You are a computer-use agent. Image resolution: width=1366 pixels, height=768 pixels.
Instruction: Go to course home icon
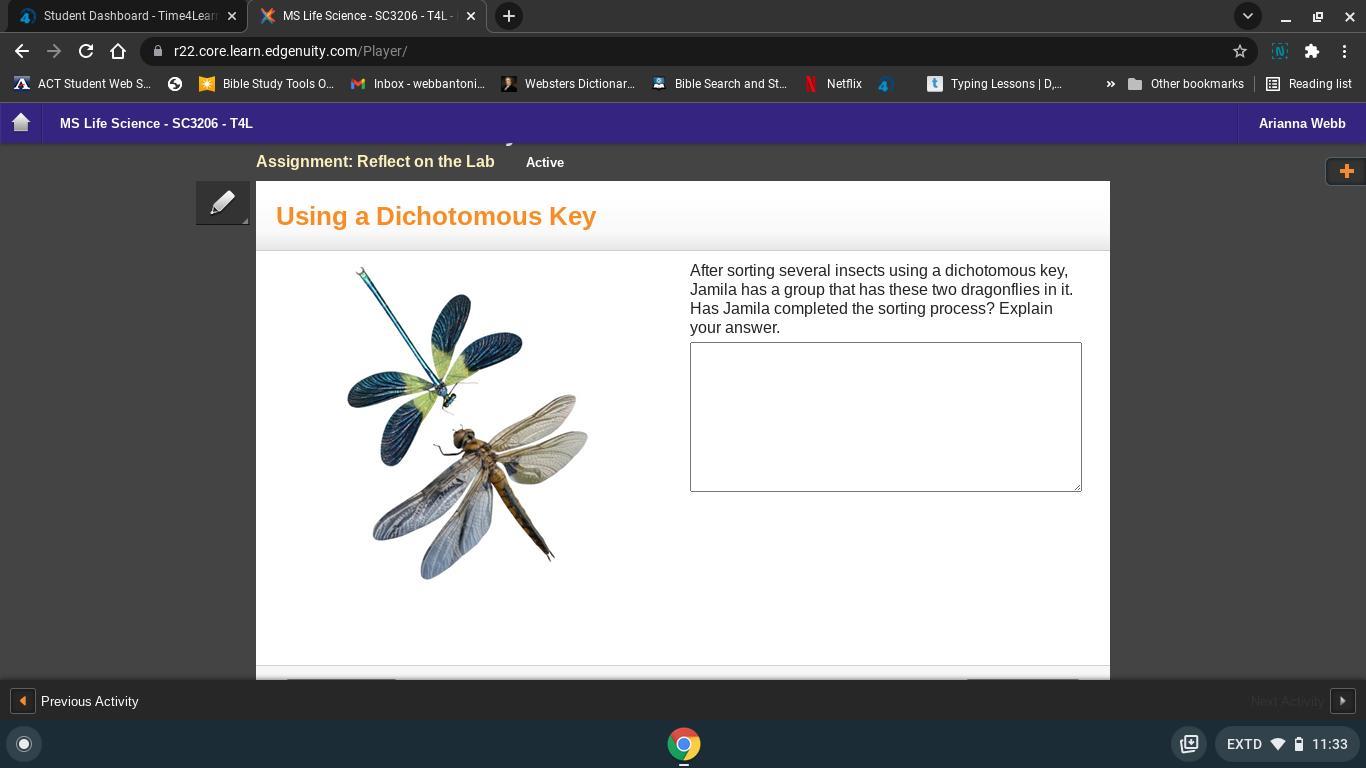21,123
